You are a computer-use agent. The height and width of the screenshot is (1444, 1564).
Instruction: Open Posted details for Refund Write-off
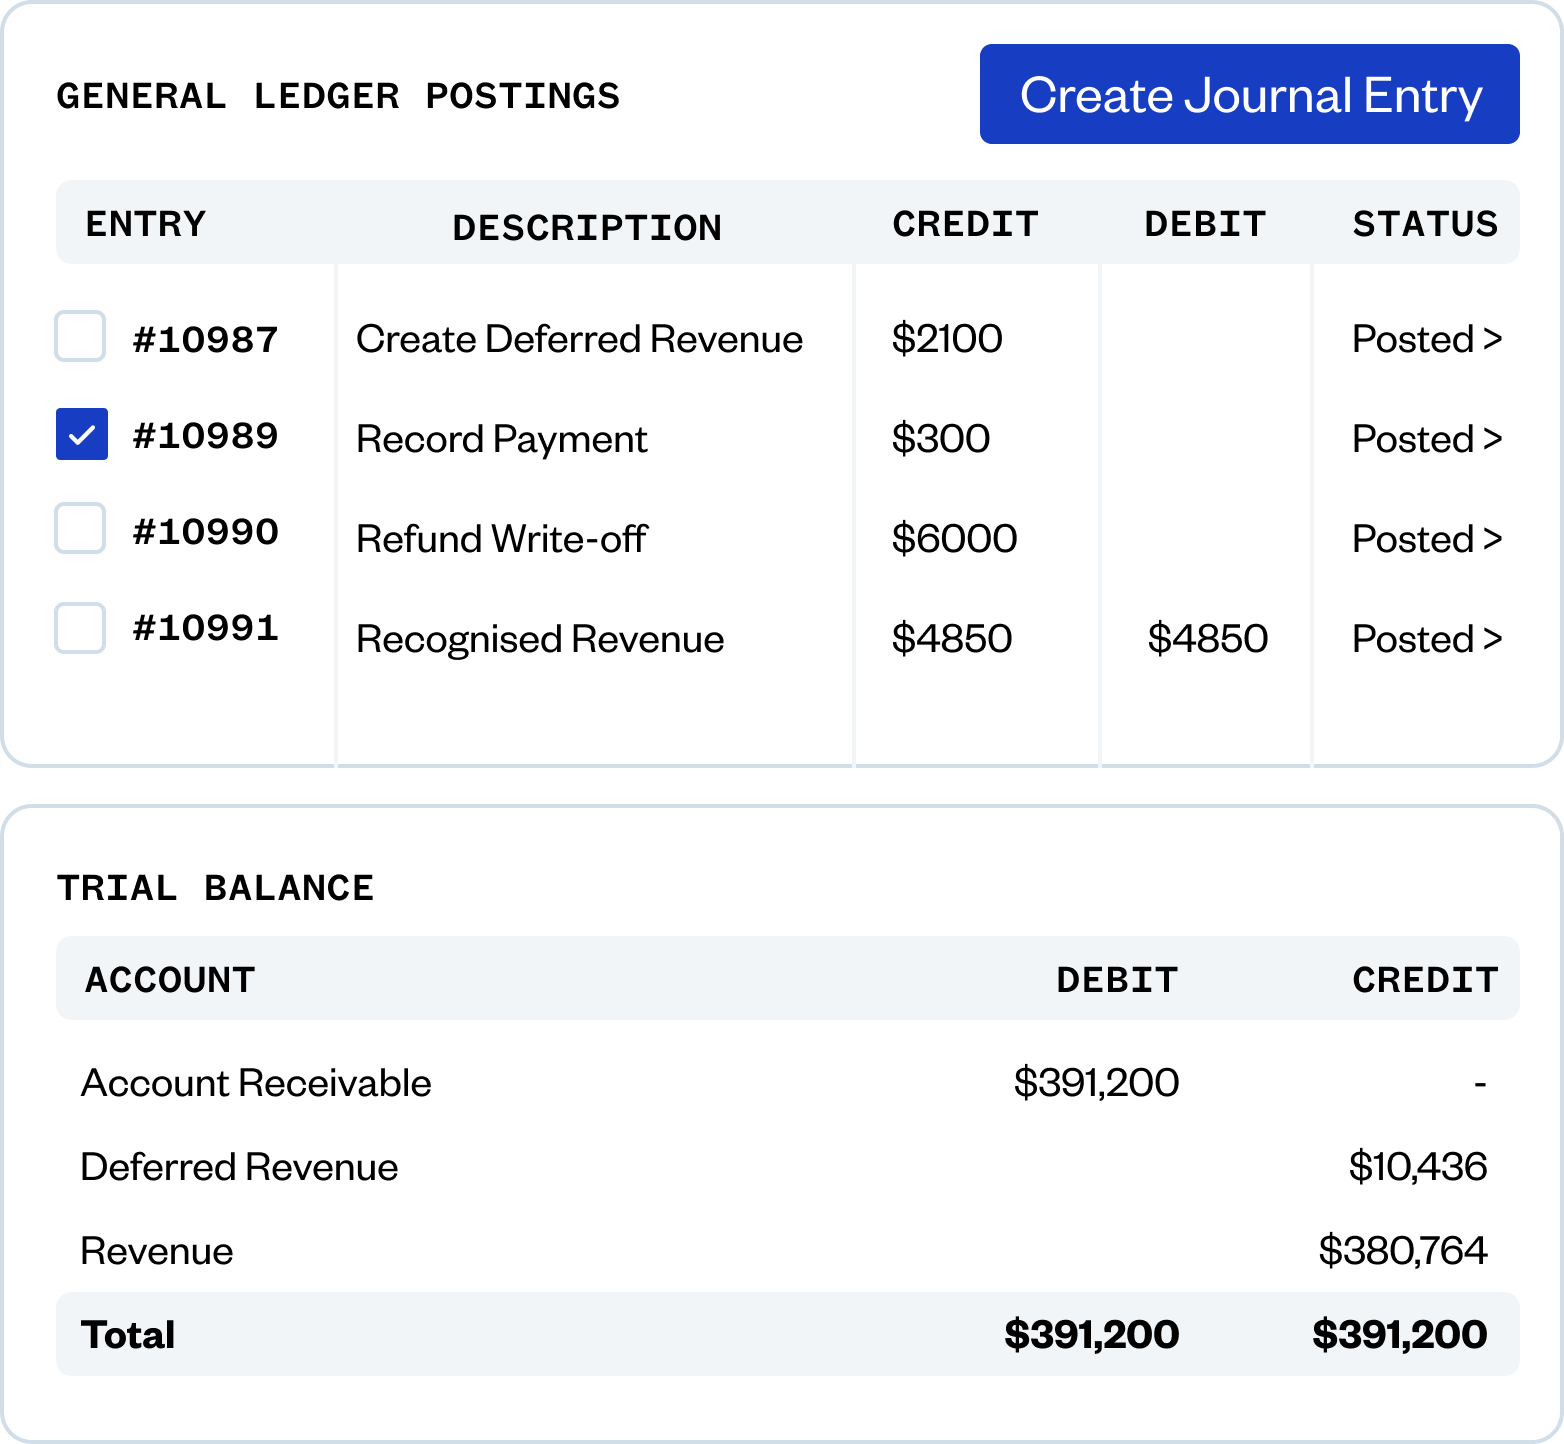click(x=1426, y=539)
